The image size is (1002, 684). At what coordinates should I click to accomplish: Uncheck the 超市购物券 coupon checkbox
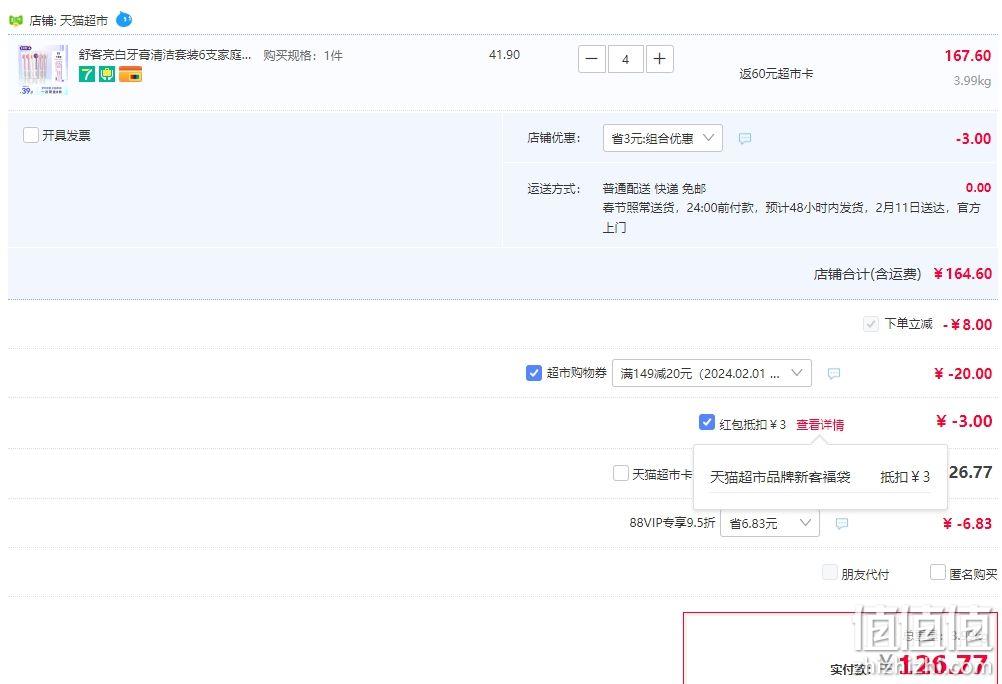[x=534, y=373]
